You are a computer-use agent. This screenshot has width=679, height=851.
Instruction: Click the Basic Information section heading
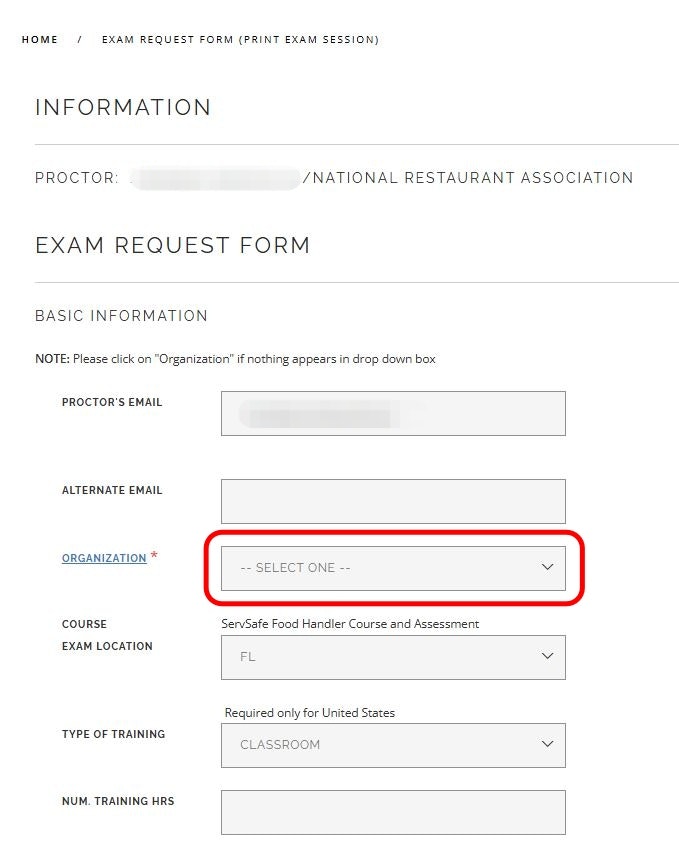pos(121,316)
